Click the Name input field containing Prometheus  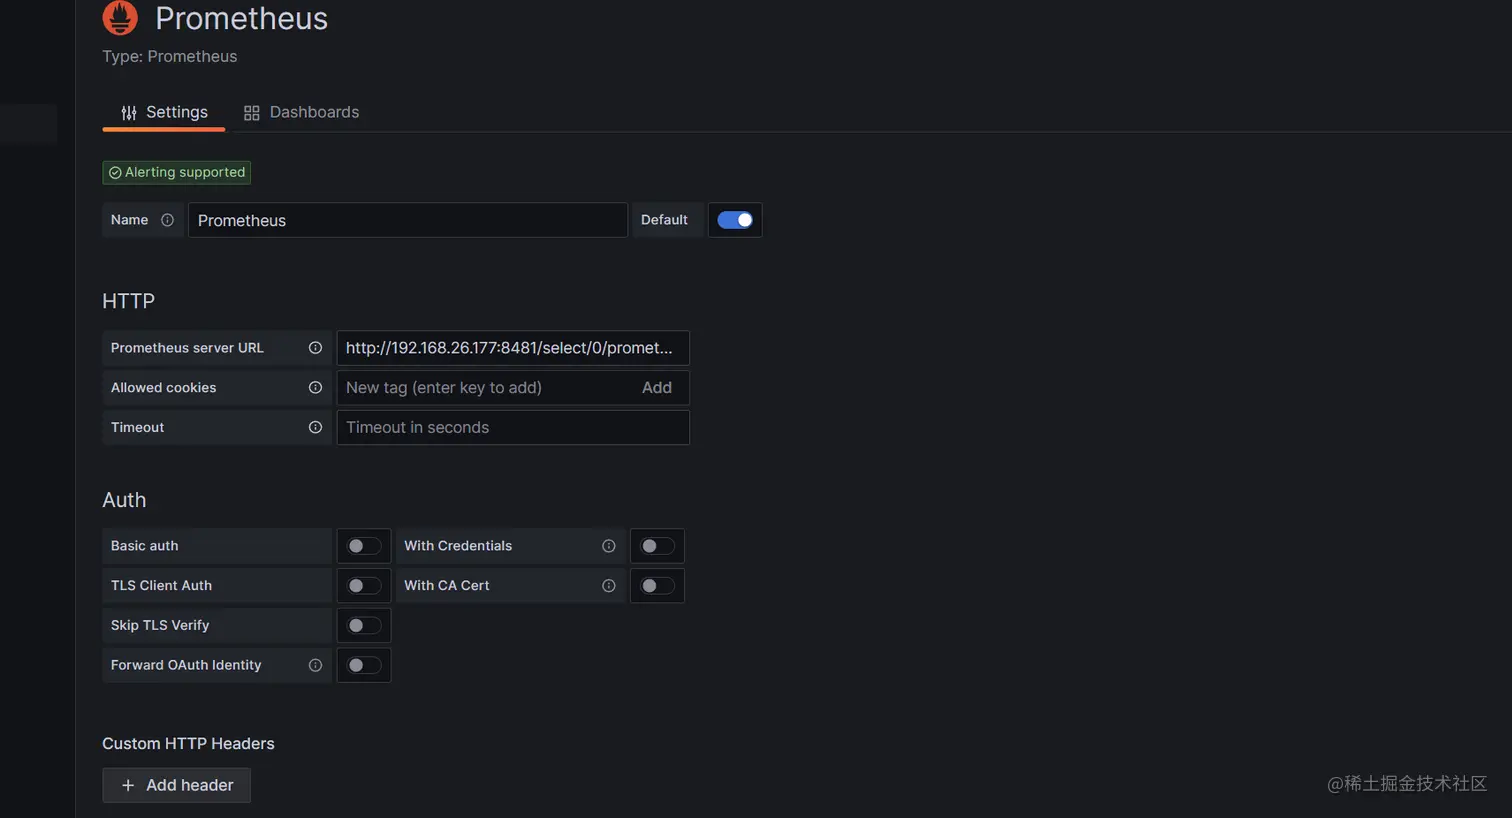coord(408,220)
